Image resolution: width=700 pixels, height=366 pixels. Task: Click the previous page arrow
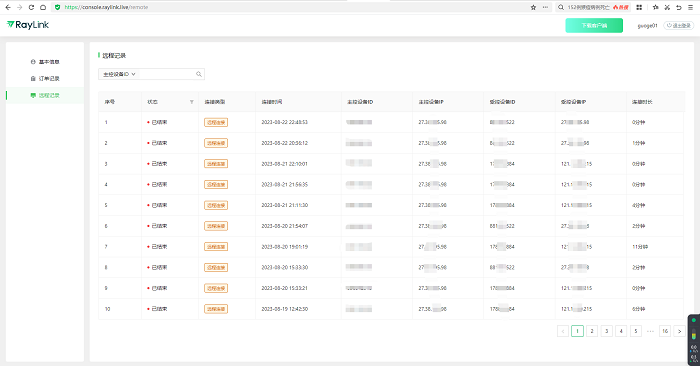tap(562, 331)
